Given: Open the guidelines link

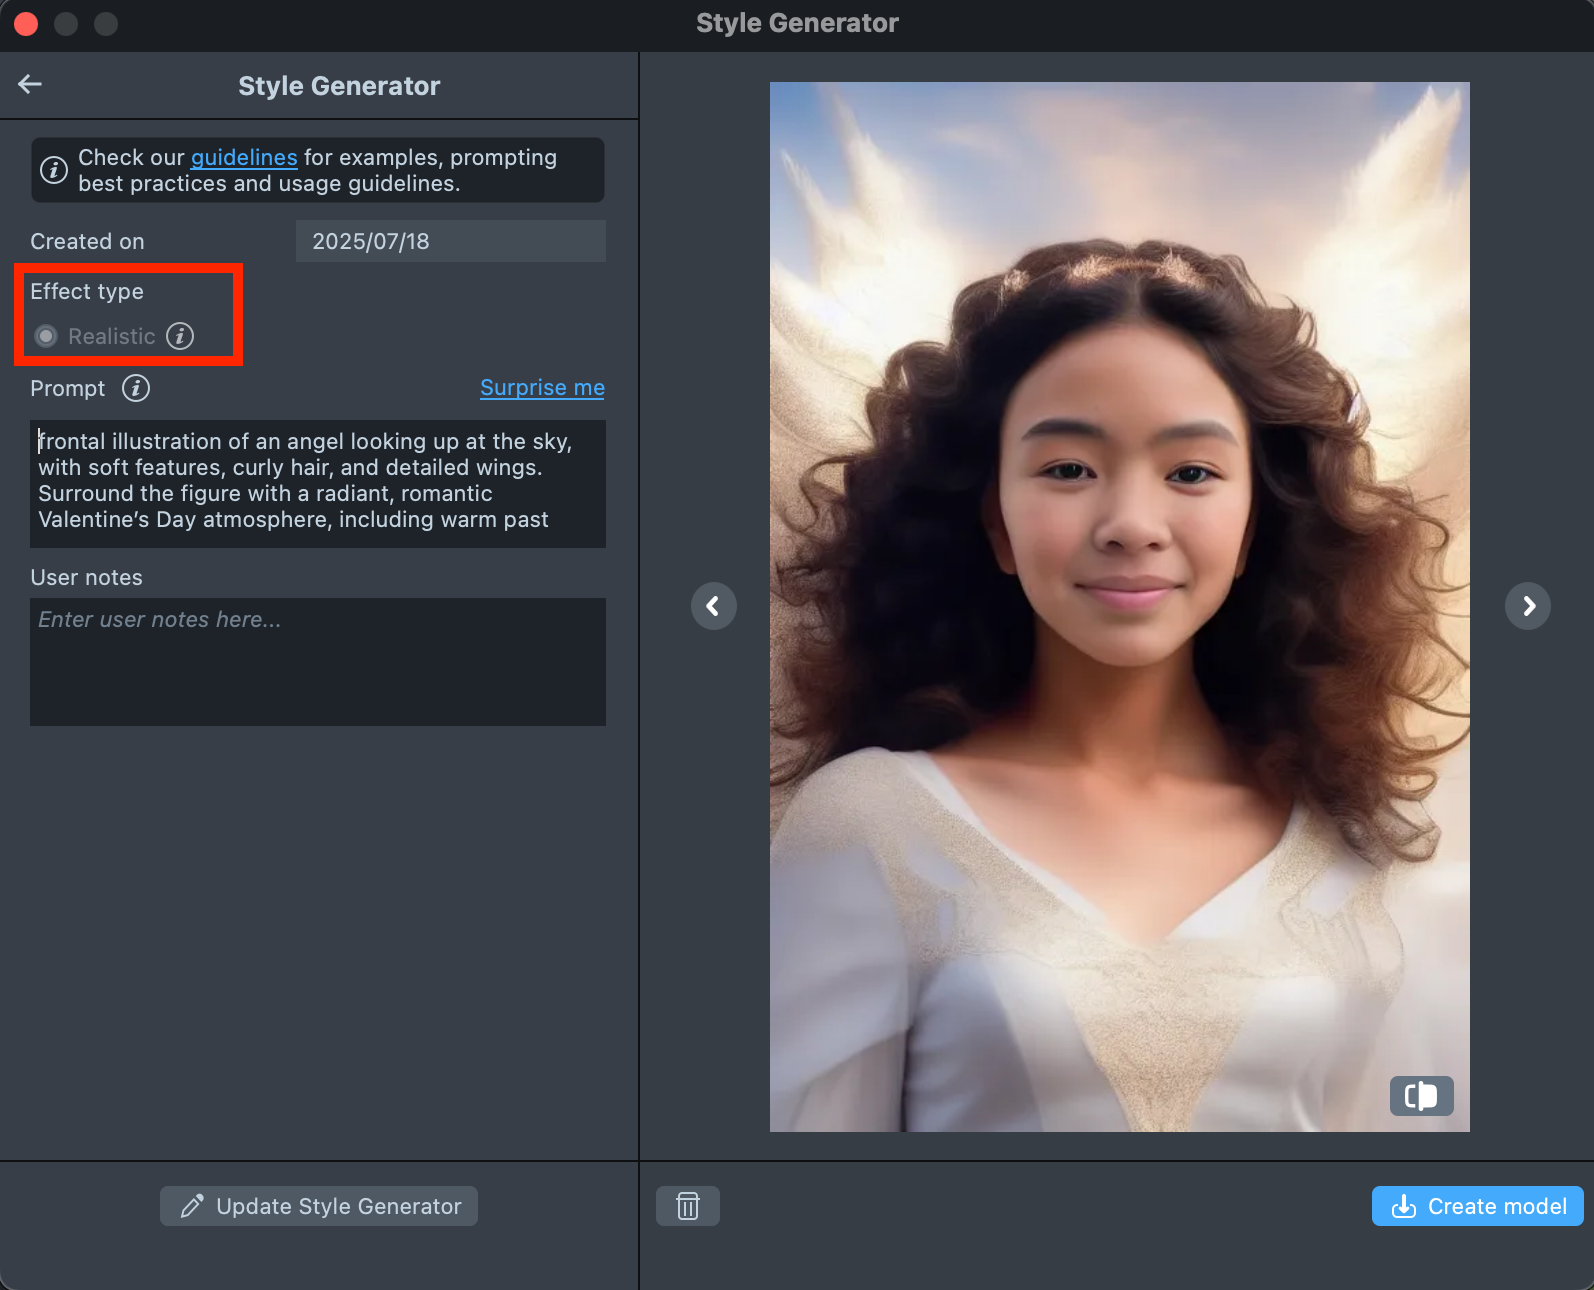Looking at the screenshot, I should [x=244, y=158].
